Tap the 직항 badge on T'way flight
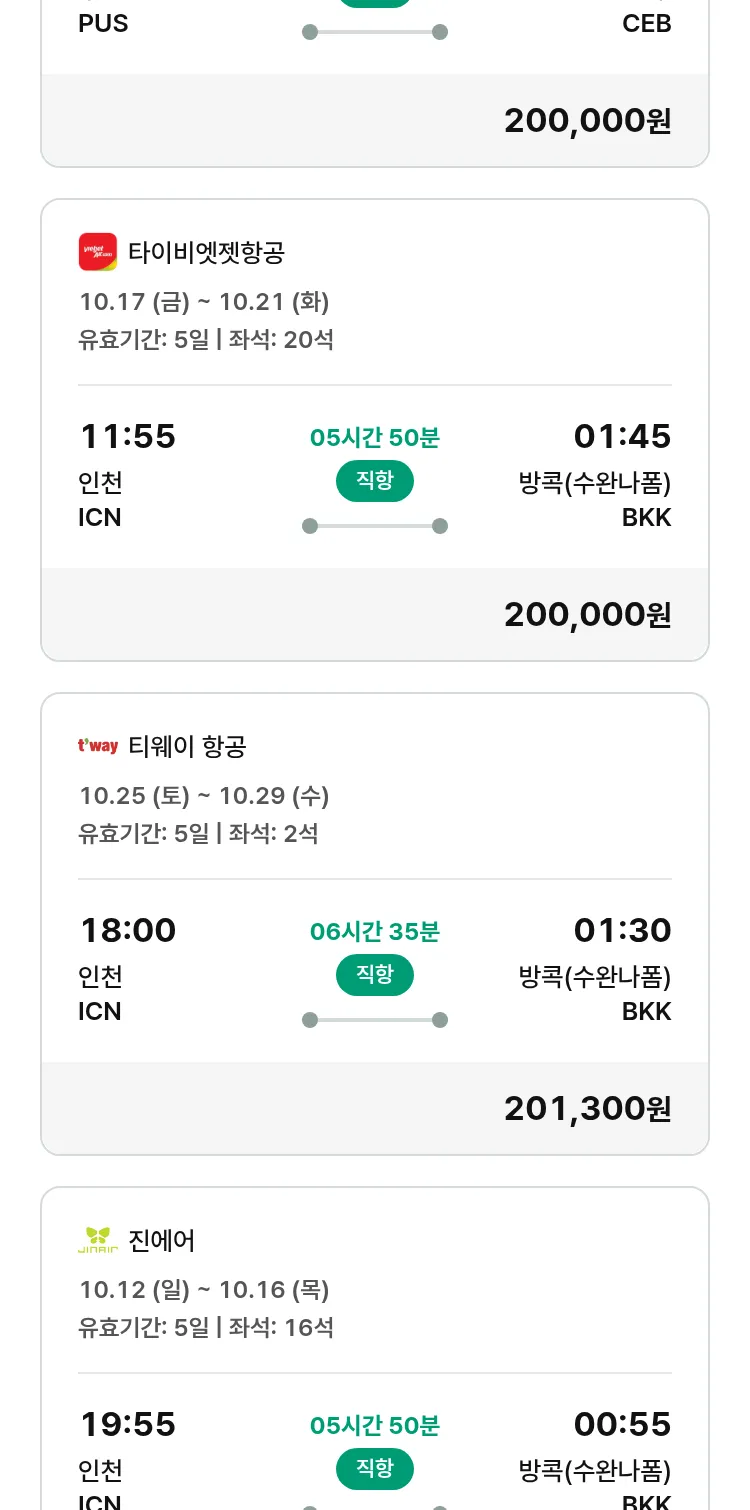This screenshot has height=1510, width=750. click(x=374, y=975)
